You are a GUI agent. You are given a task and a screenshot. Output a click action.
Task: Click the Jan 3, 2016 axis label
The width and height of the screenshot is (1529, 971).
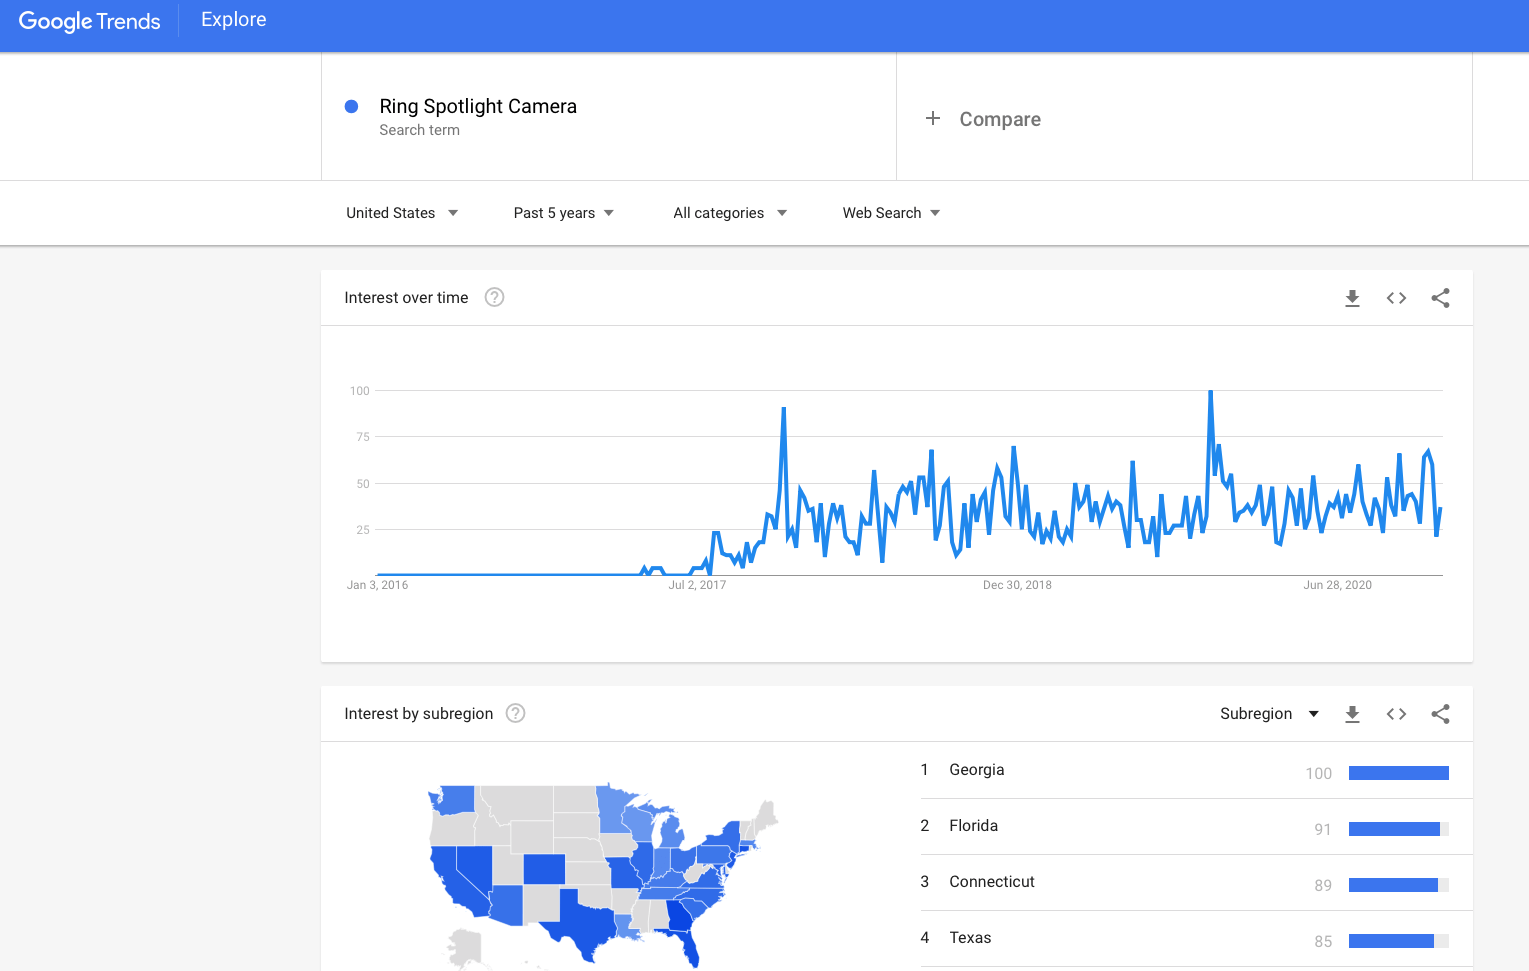pyautogui.click(x=377, y=585)
